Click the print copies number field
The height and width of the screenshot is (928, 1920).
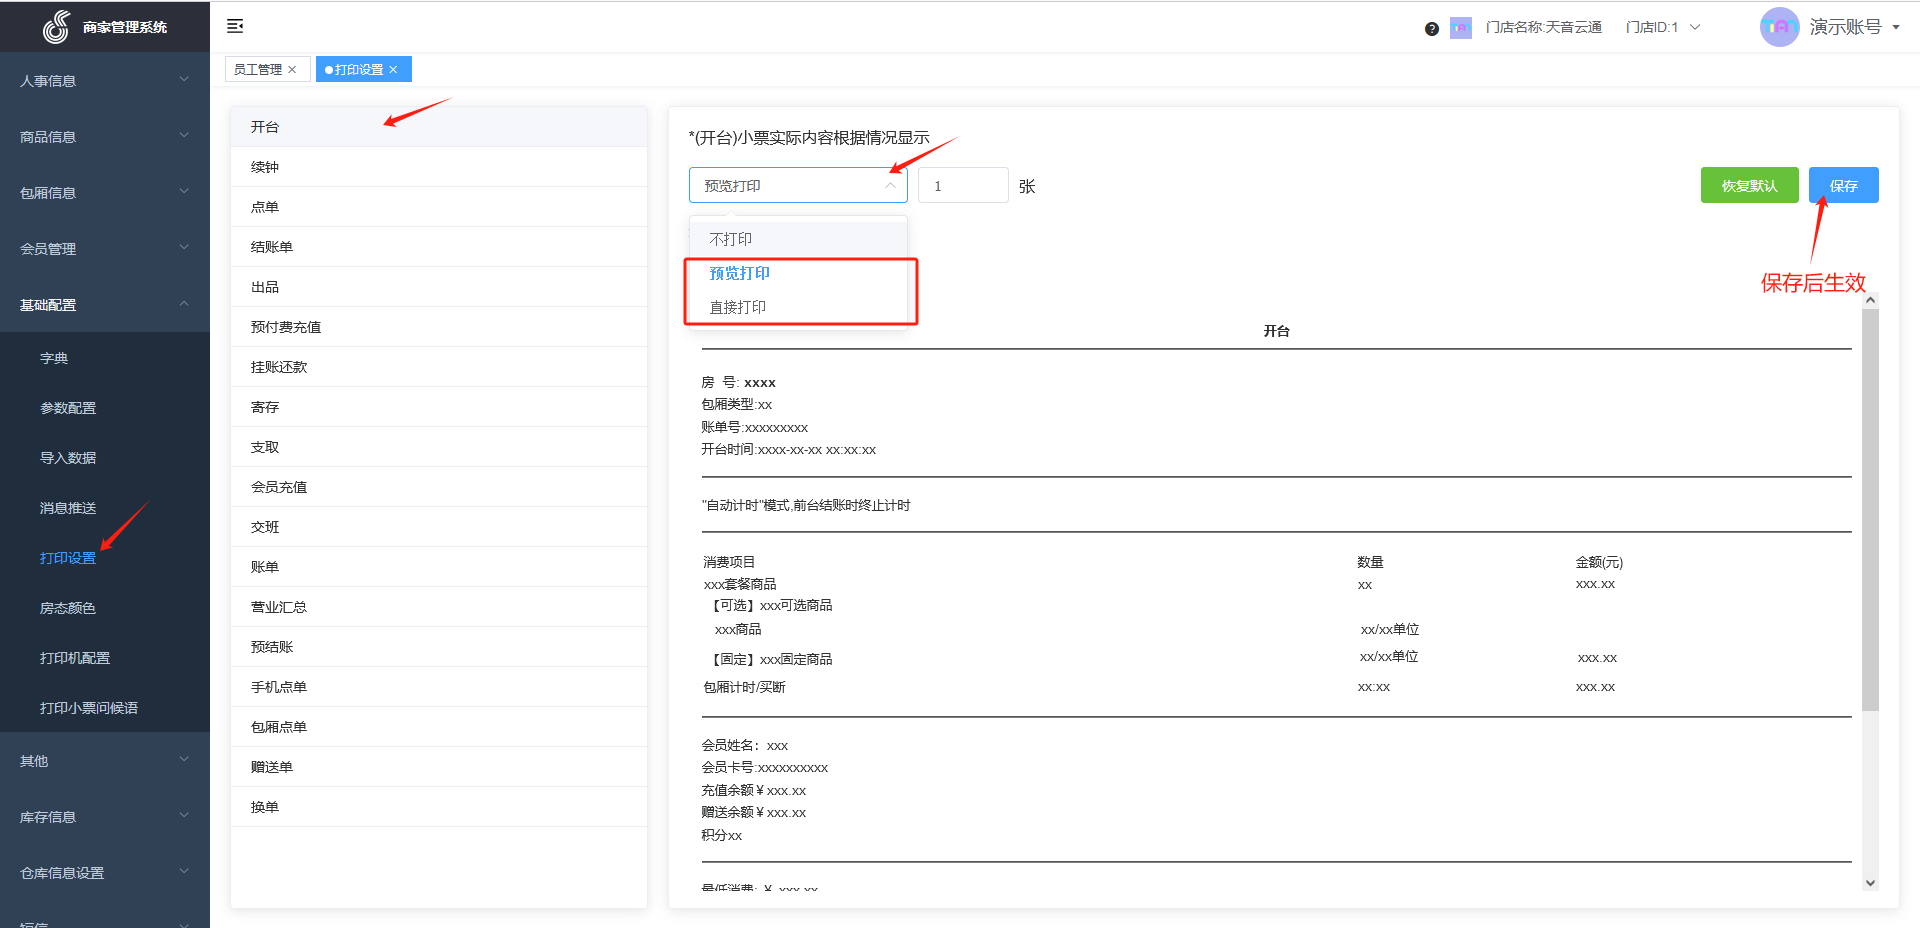963,185
